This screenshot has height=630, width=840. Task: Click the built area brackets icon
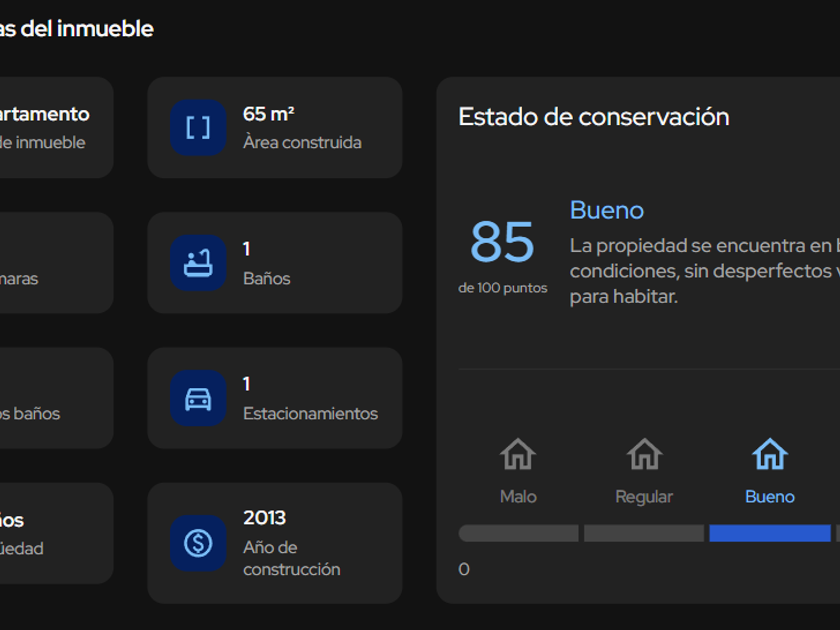tap(198, 128)
